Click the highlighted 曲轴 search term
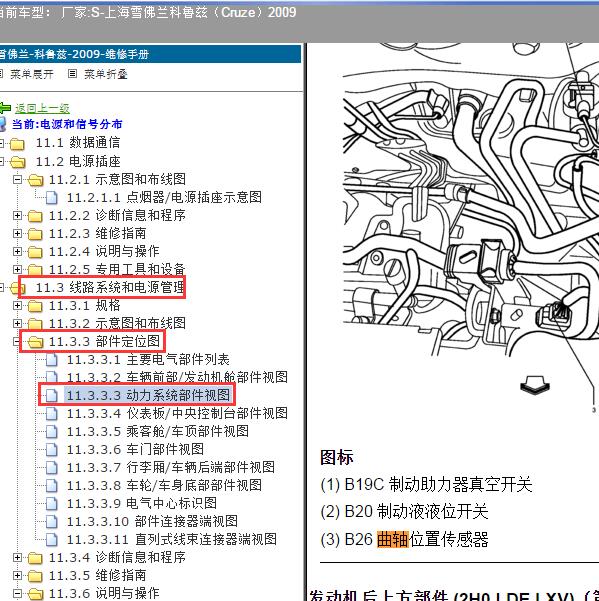 point(393,539)
